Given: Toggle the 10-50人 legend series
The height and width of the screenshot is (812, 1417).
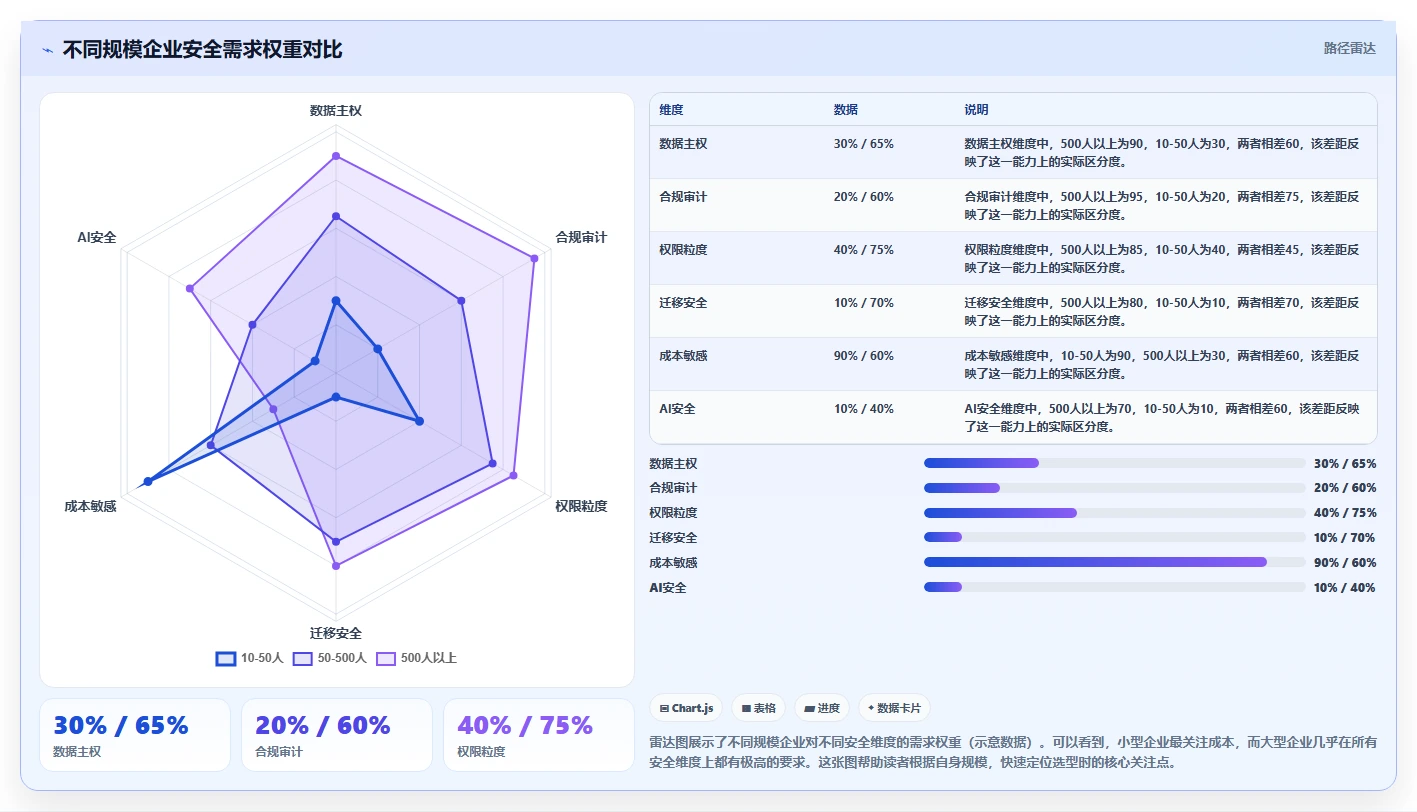Looking at the screenshot, I should [250, 658].
